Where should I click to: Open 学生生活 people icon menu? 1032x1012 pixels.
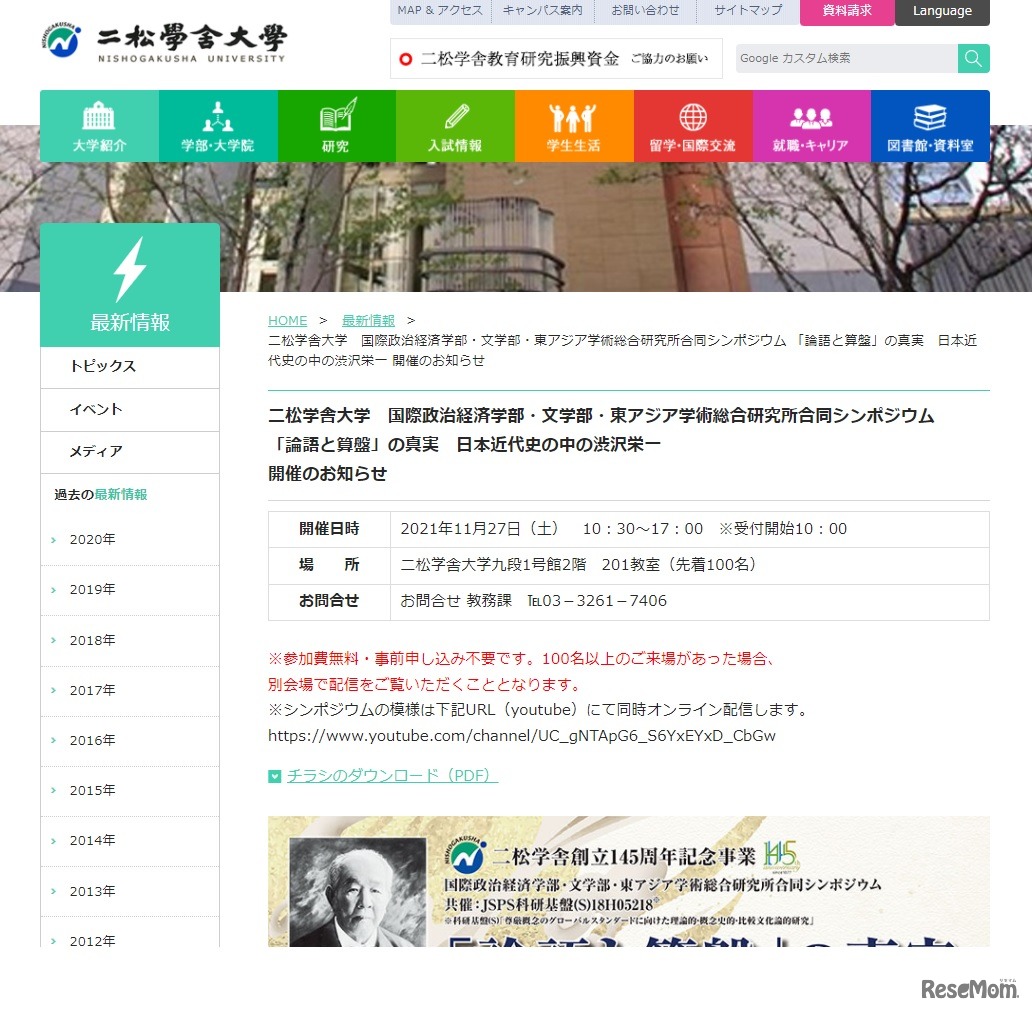[574, 126]
